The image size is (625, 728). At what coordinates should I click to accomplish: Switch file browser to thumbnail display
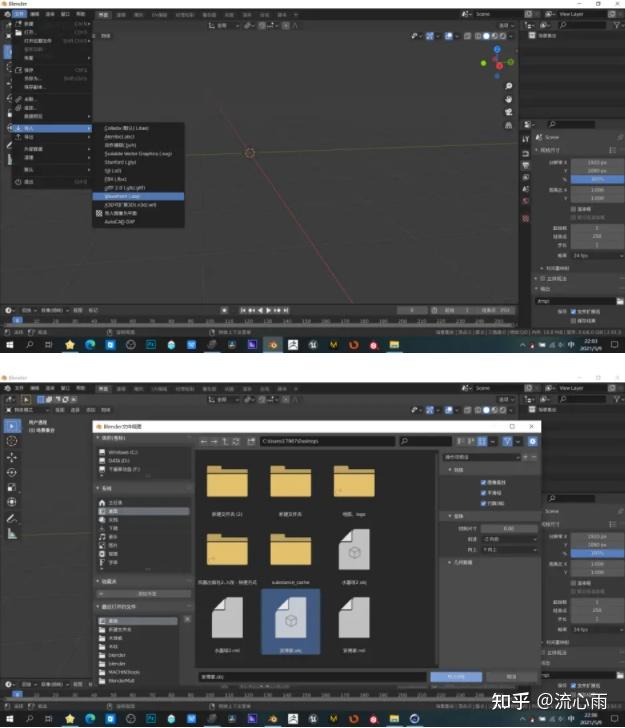482,442
